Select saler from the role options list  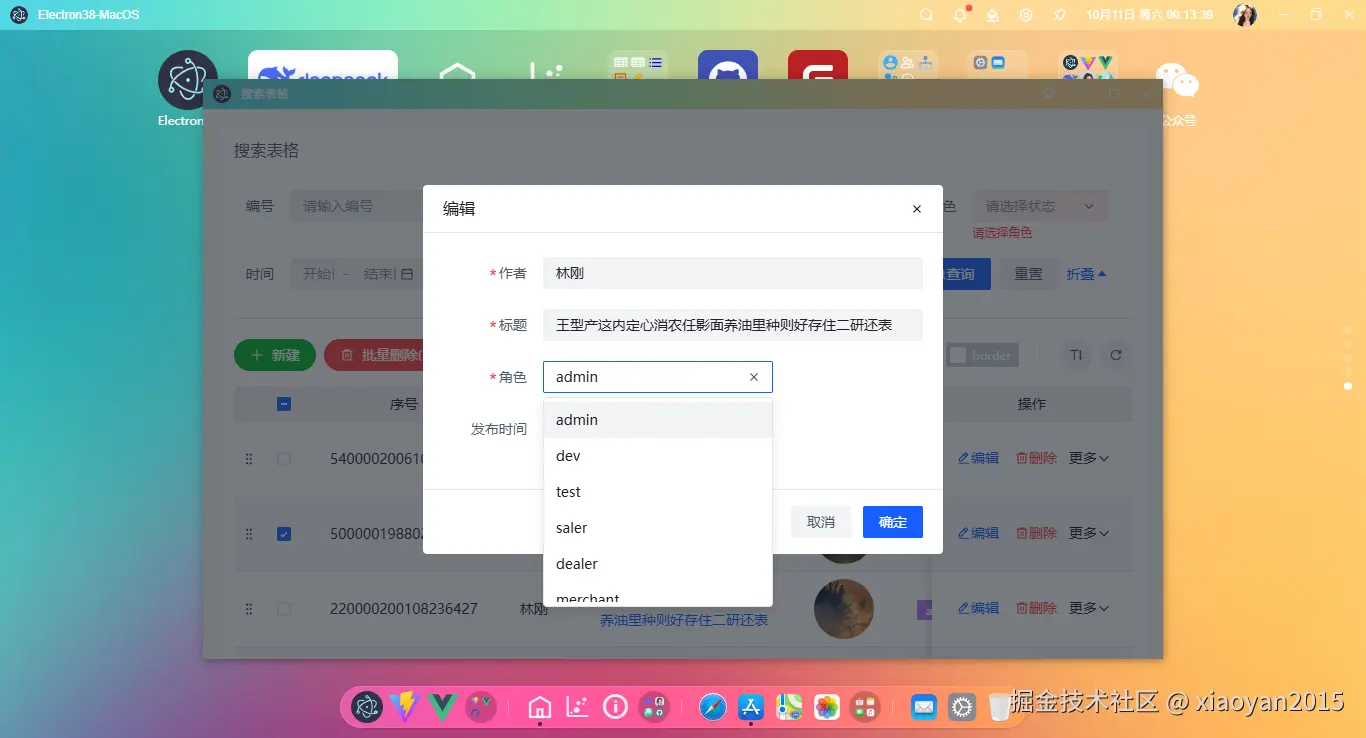pyautogui.click(x=570, y=527)
